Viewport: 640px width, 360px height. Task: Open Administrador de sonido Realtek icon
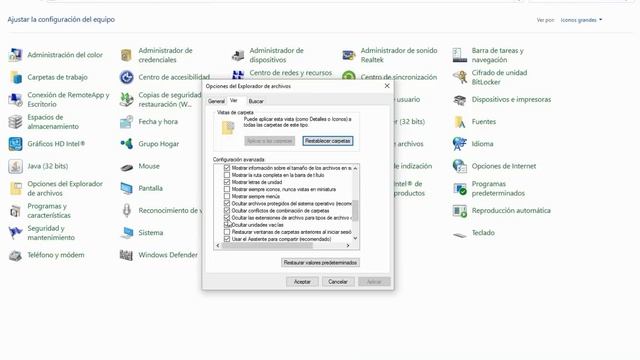tap(349, 55)
